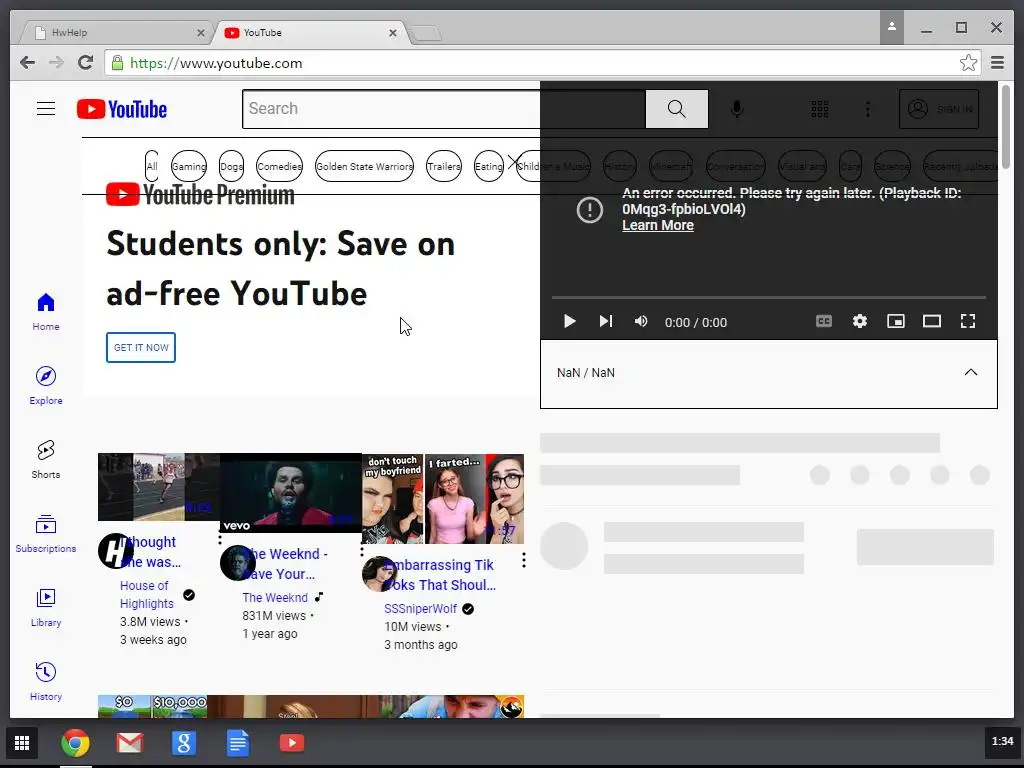Go to Home in the sidebar
This screenshot has height=768, width=1024.
pos(46,312)
